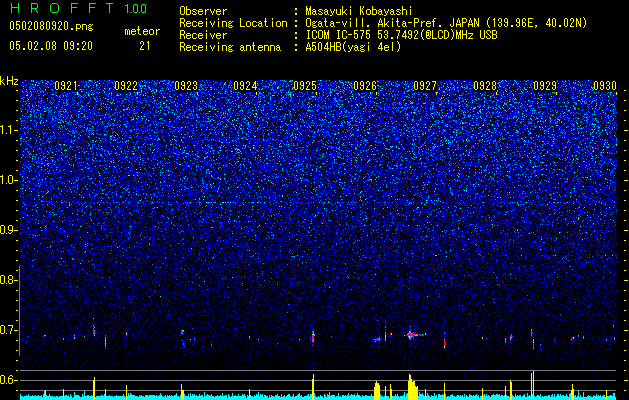Click the 0.6 kHz axis label
The image size is (629, 400).
point(8,380)
